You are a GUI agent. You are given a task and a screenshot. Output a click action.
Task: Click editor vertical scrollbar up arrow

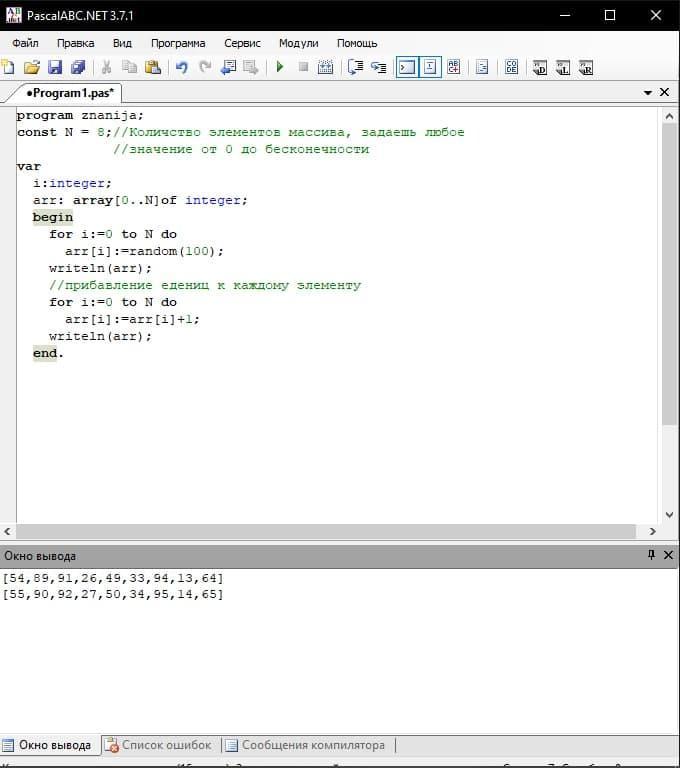coord(669,117)
